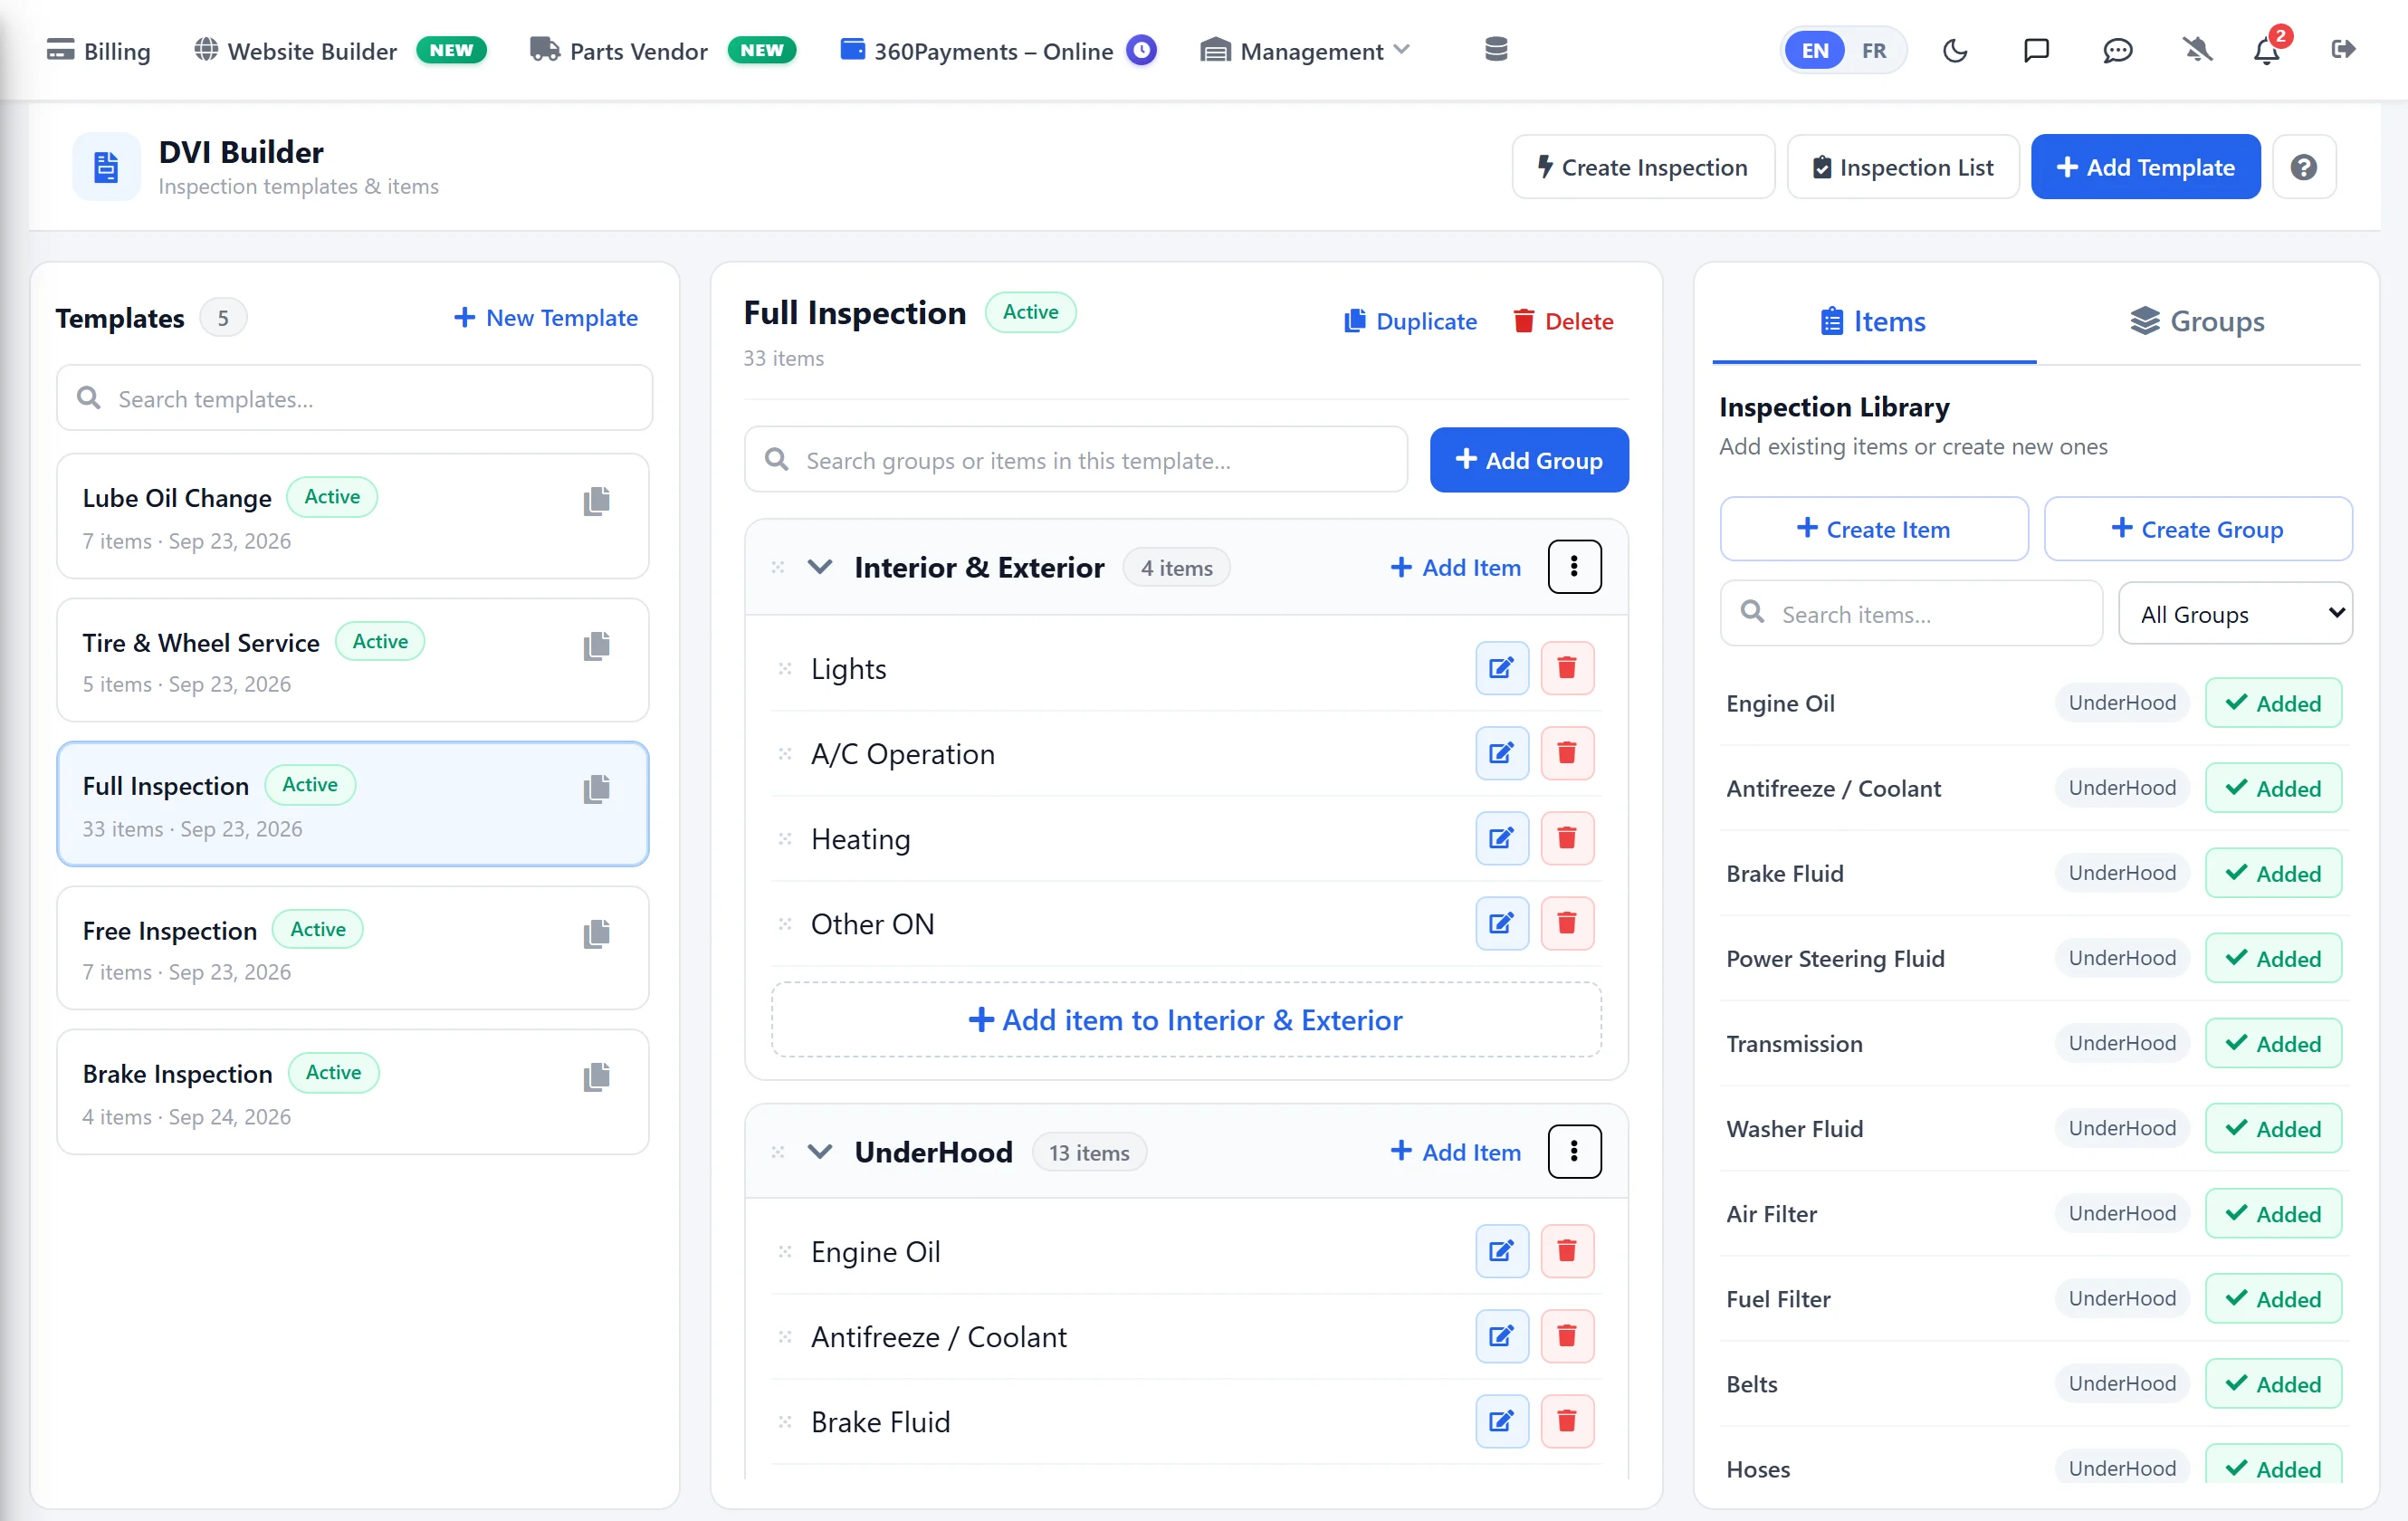This screenshot has width=2408, height=1521.
Task: Toggle the muted notifications bell icon
Action: [2197, 50]
